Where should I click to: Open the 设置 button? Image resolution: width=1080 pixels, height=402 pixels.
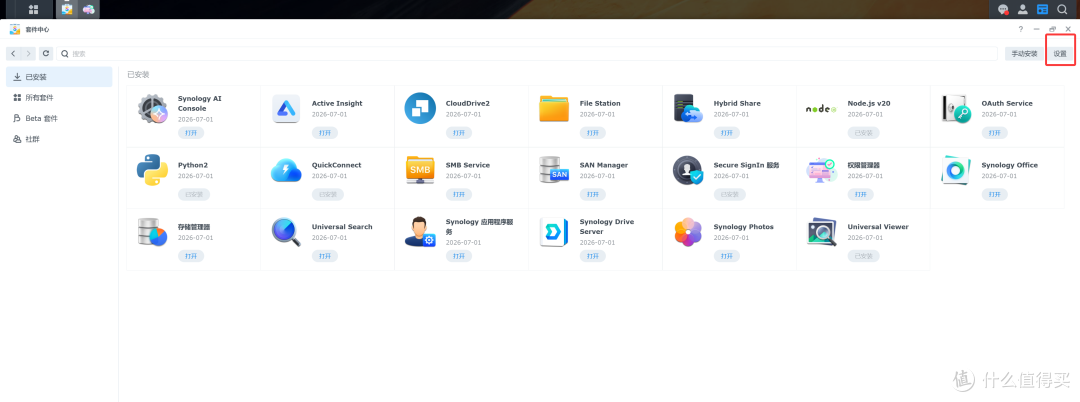1060,54
